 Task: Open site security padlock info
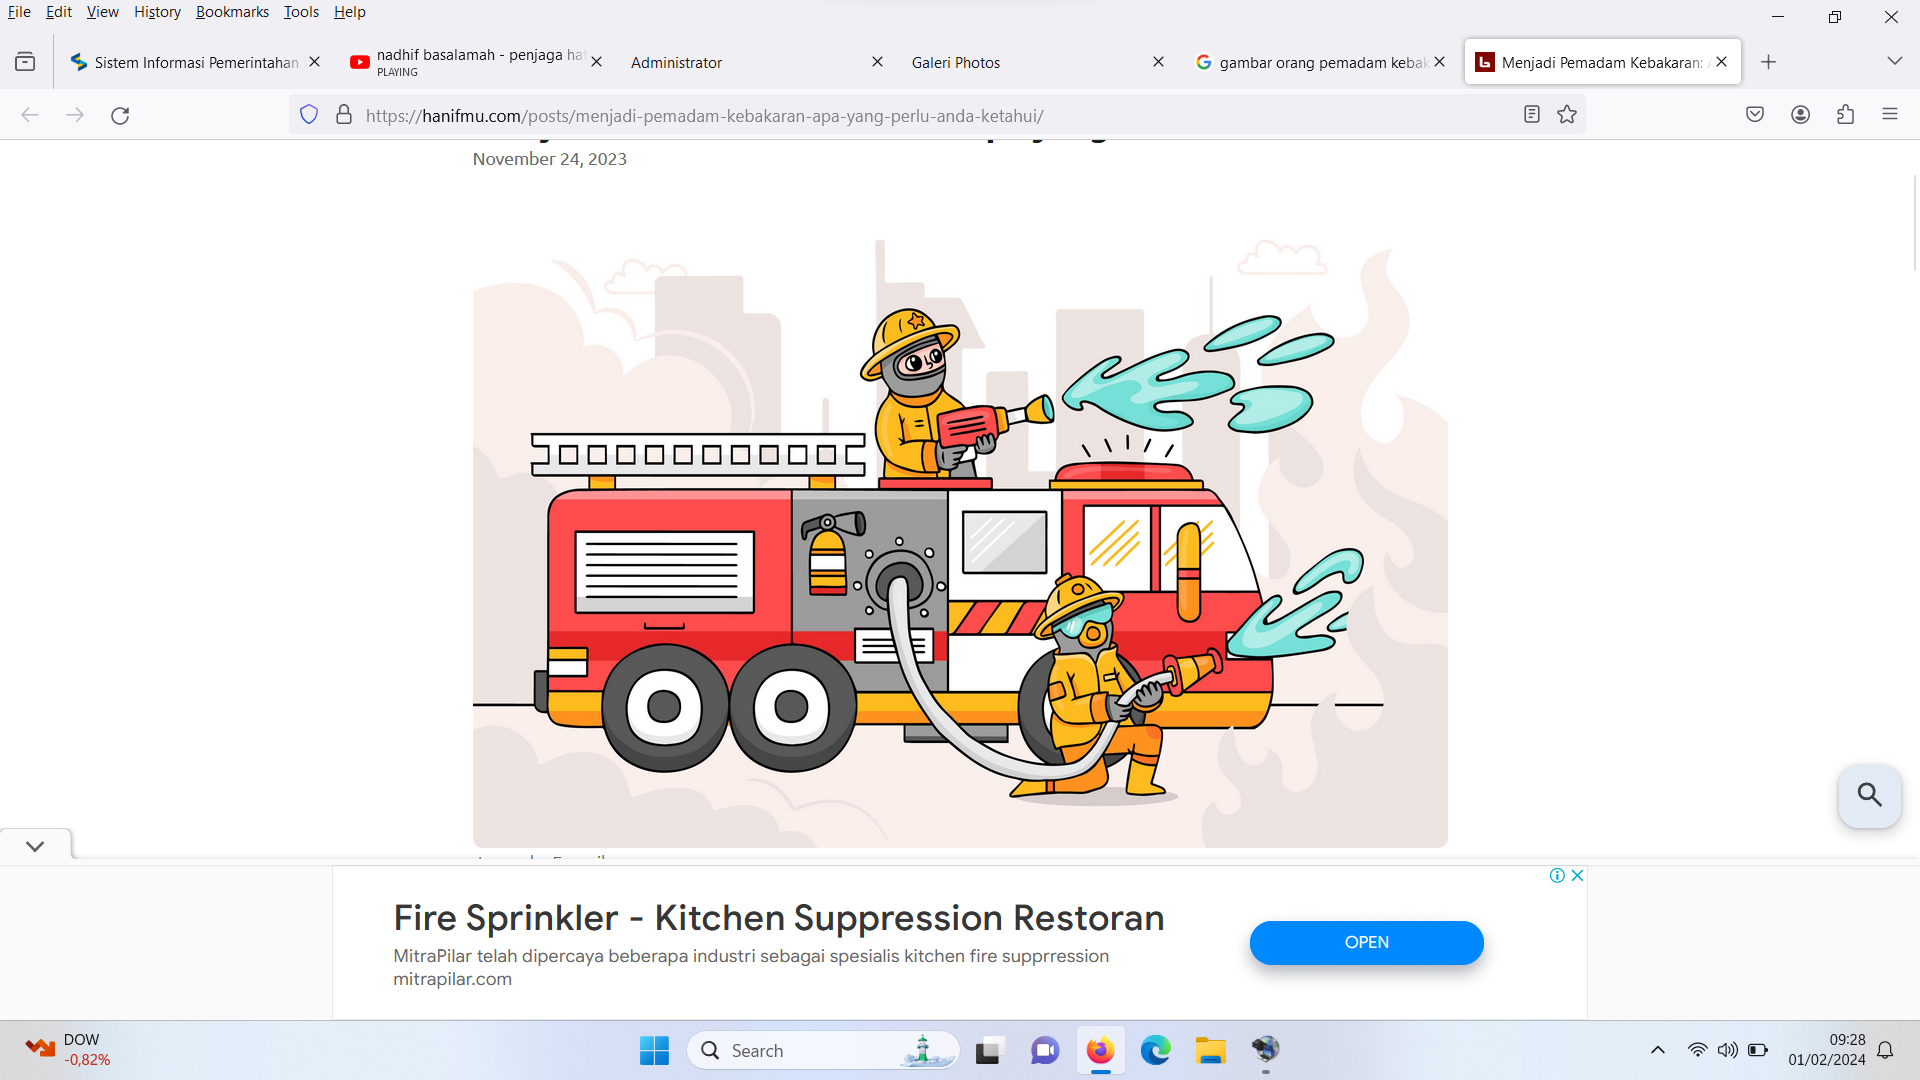pyautogui.click(x=344, y=115)
